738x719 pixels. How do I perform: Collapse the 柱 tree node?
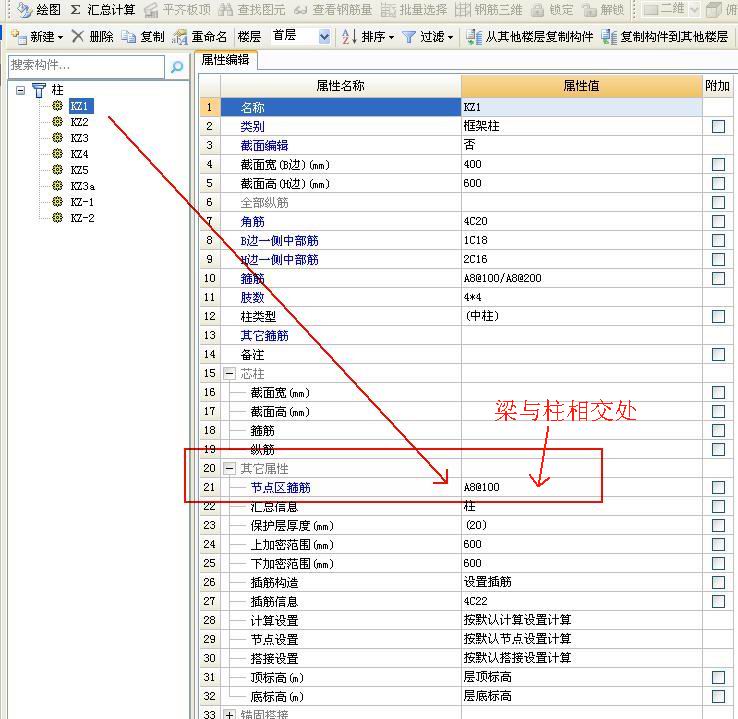pos(20,90)
